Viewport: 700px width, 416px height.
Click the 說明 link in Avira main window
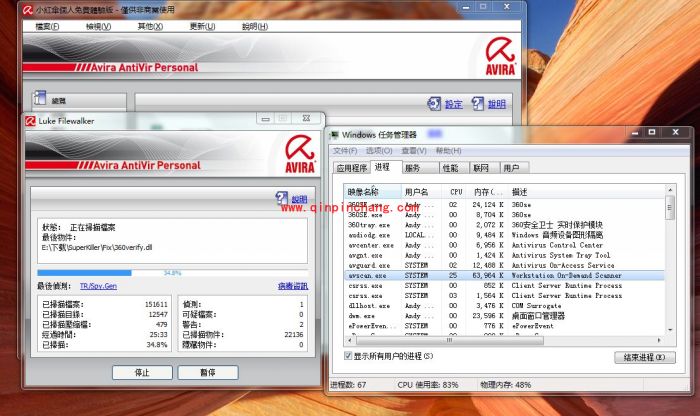point(496,104)
